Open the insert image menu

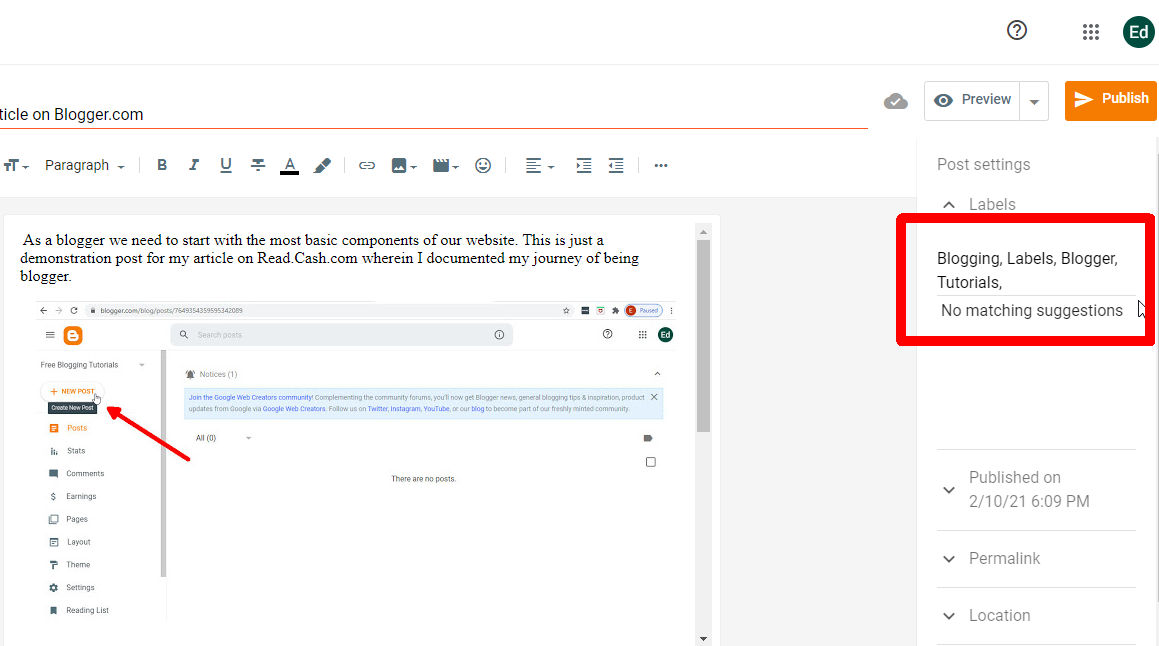[x=404, y=166]
